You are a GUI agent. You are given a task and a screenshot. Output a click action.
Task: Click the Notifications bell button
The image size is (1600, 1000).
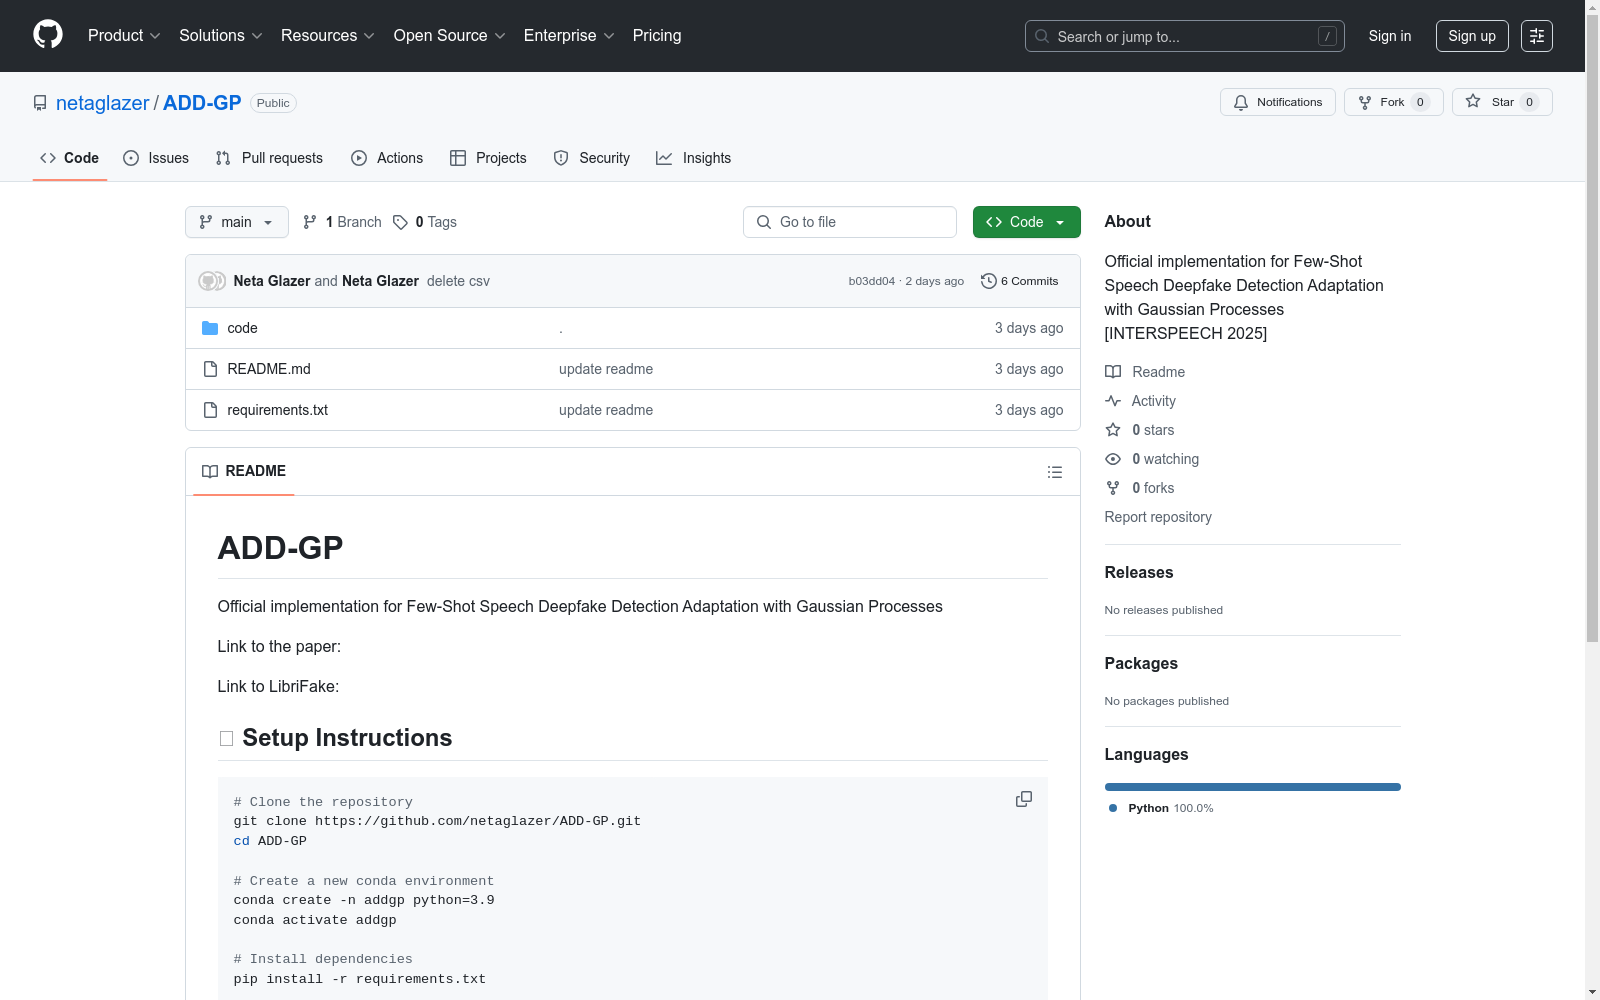click(1277, 102)
